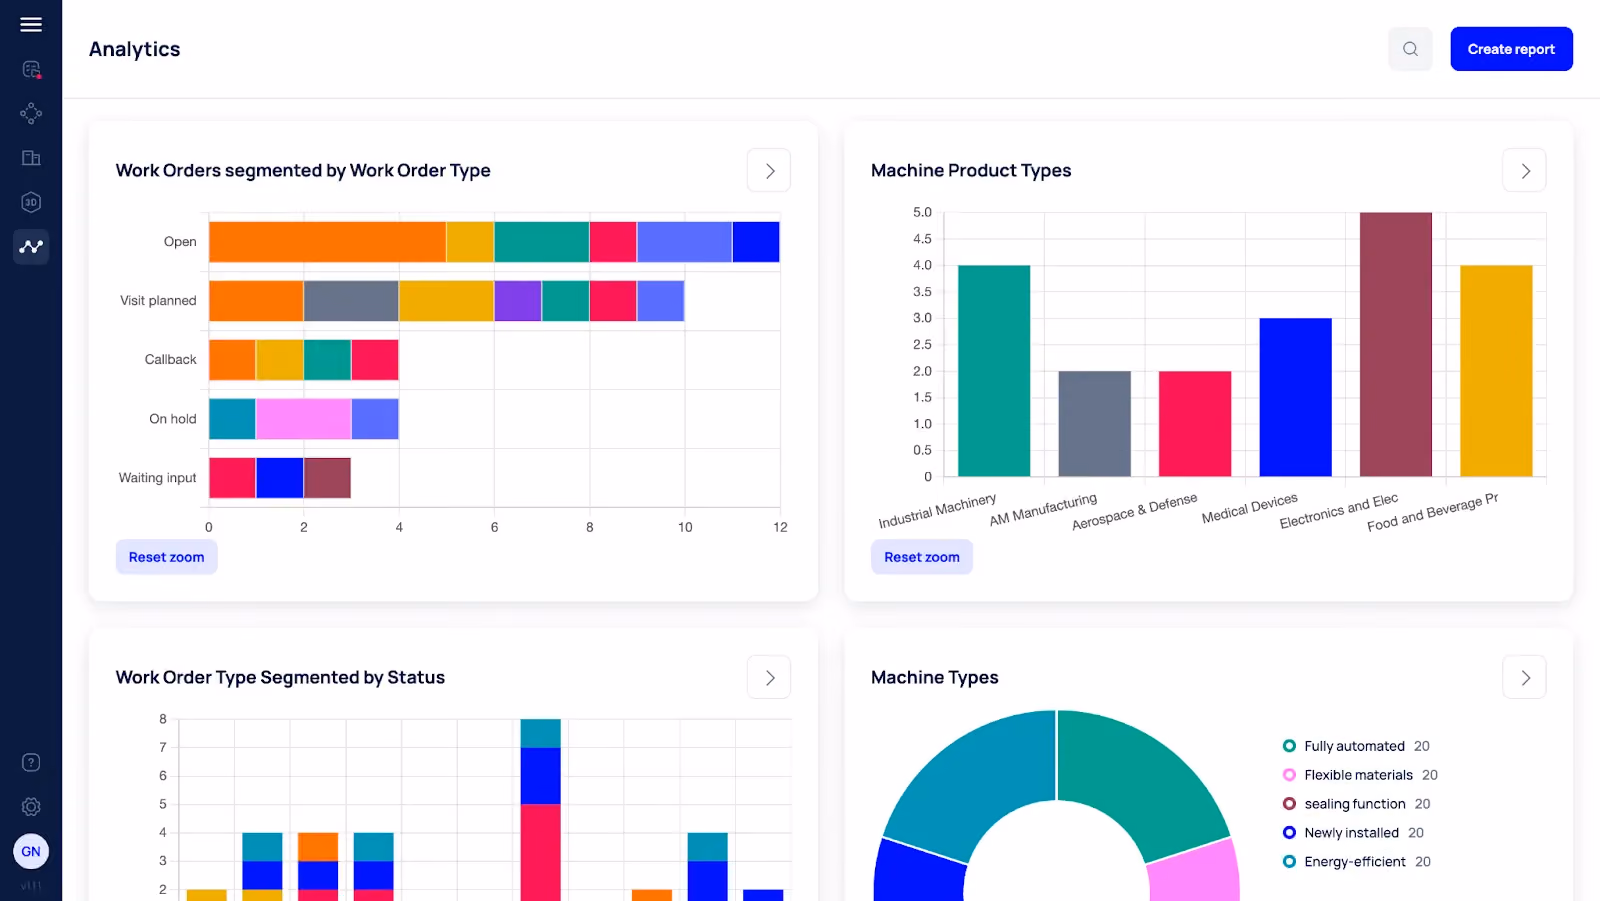Viewport: 1600px width, 901px height.
Task: Click the light pink segment in On hold row
Action: tap(303, 419)
